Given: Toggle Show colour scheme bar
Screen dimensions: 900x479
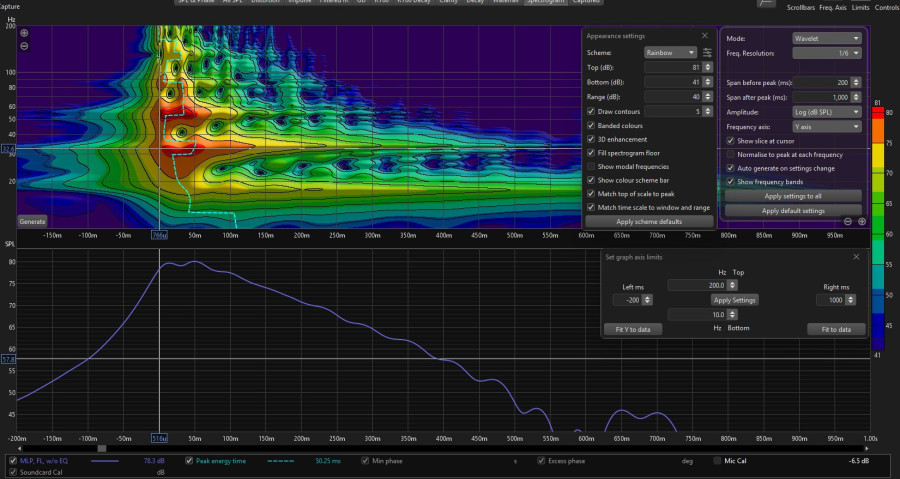Looking at the screenshot, I should click(x=591, y=180).
